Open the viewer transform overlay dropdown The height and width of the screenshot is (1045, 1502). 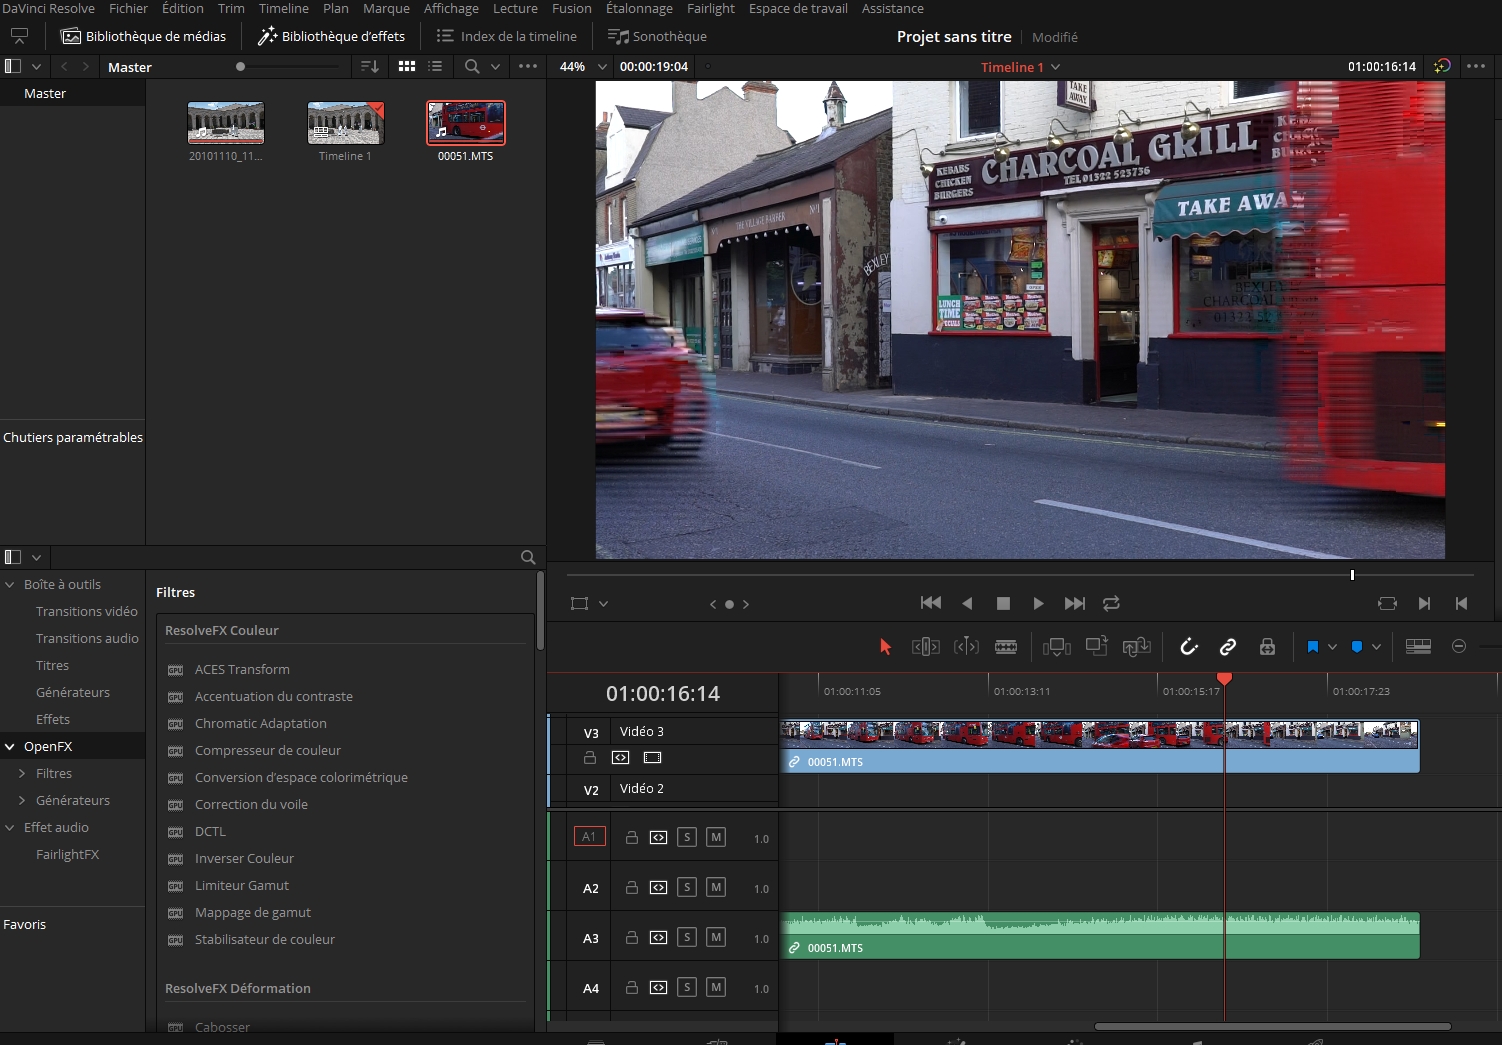[603, 604]
